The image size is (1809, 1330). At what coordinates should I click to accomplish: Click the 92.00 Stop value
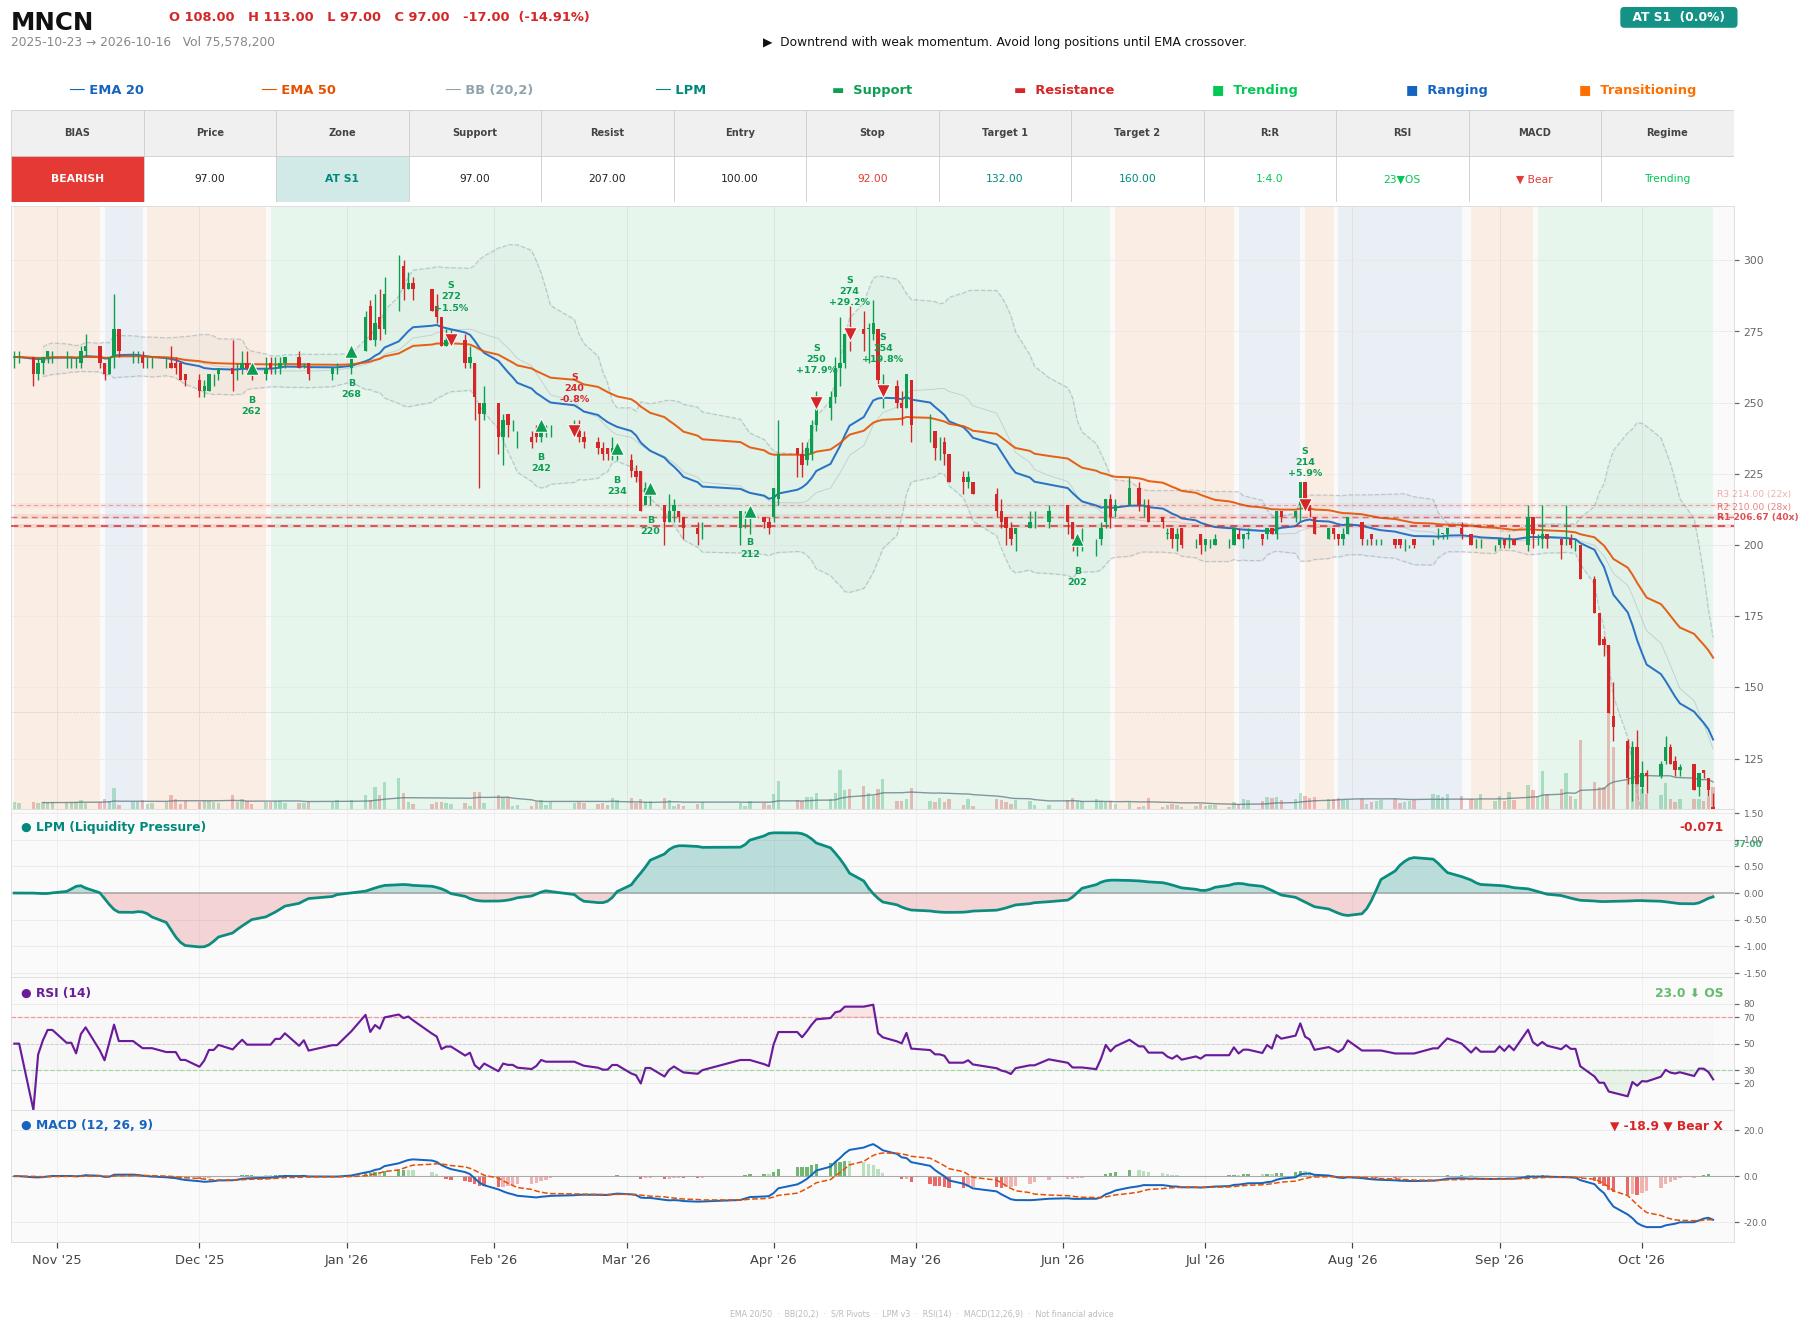click(872, 179)
